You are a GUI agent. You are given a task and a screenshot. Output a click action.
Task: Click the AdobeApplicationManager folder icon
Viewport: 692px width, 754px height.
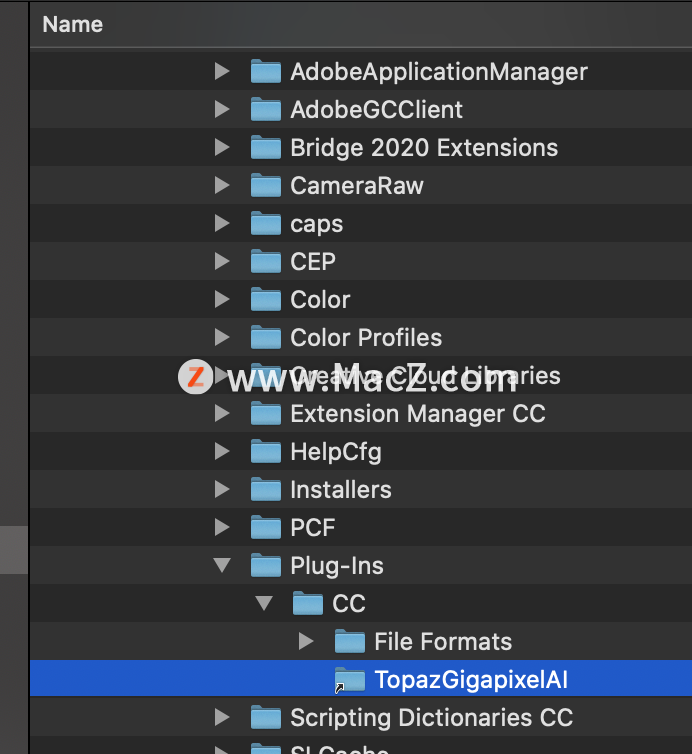click(x=266, y=71)
